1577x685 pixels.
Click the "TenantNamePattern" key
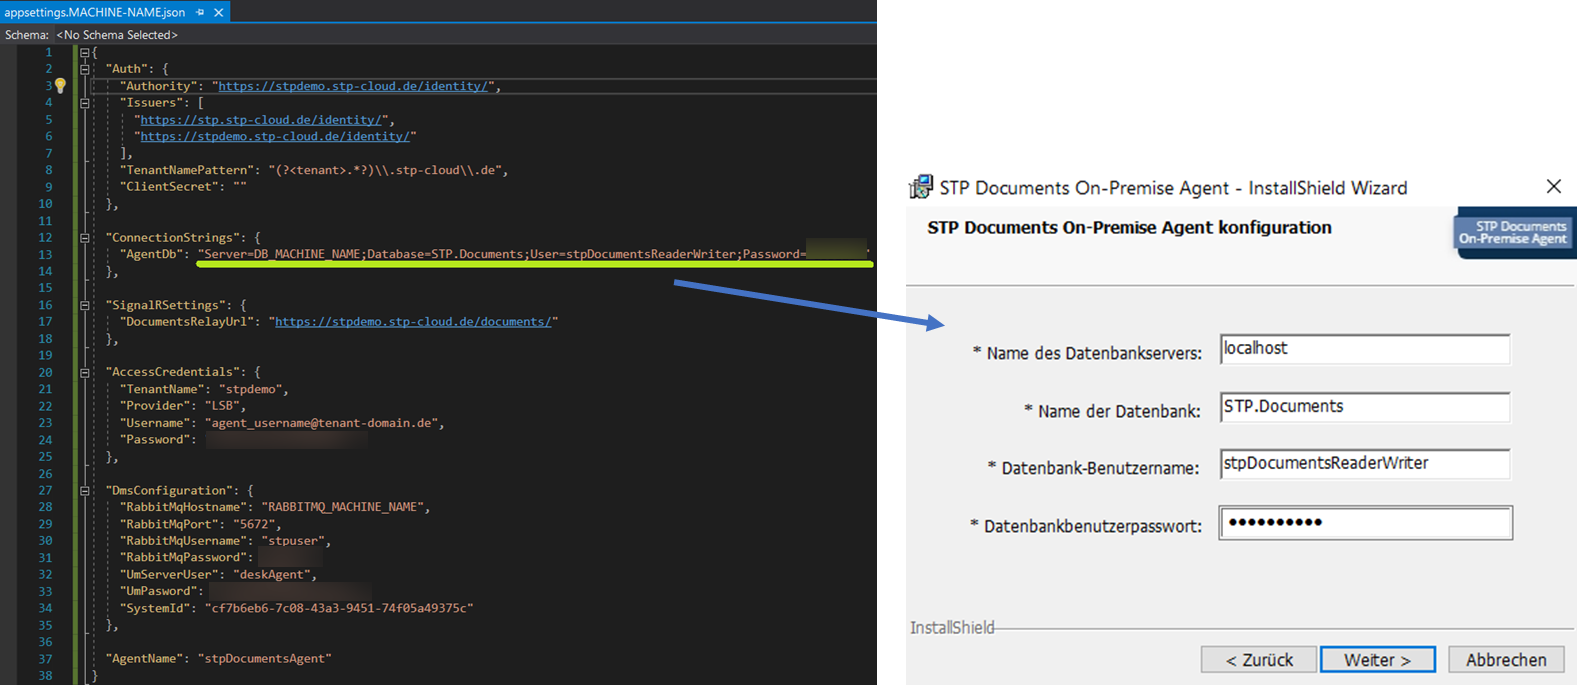tap(186, 170)
